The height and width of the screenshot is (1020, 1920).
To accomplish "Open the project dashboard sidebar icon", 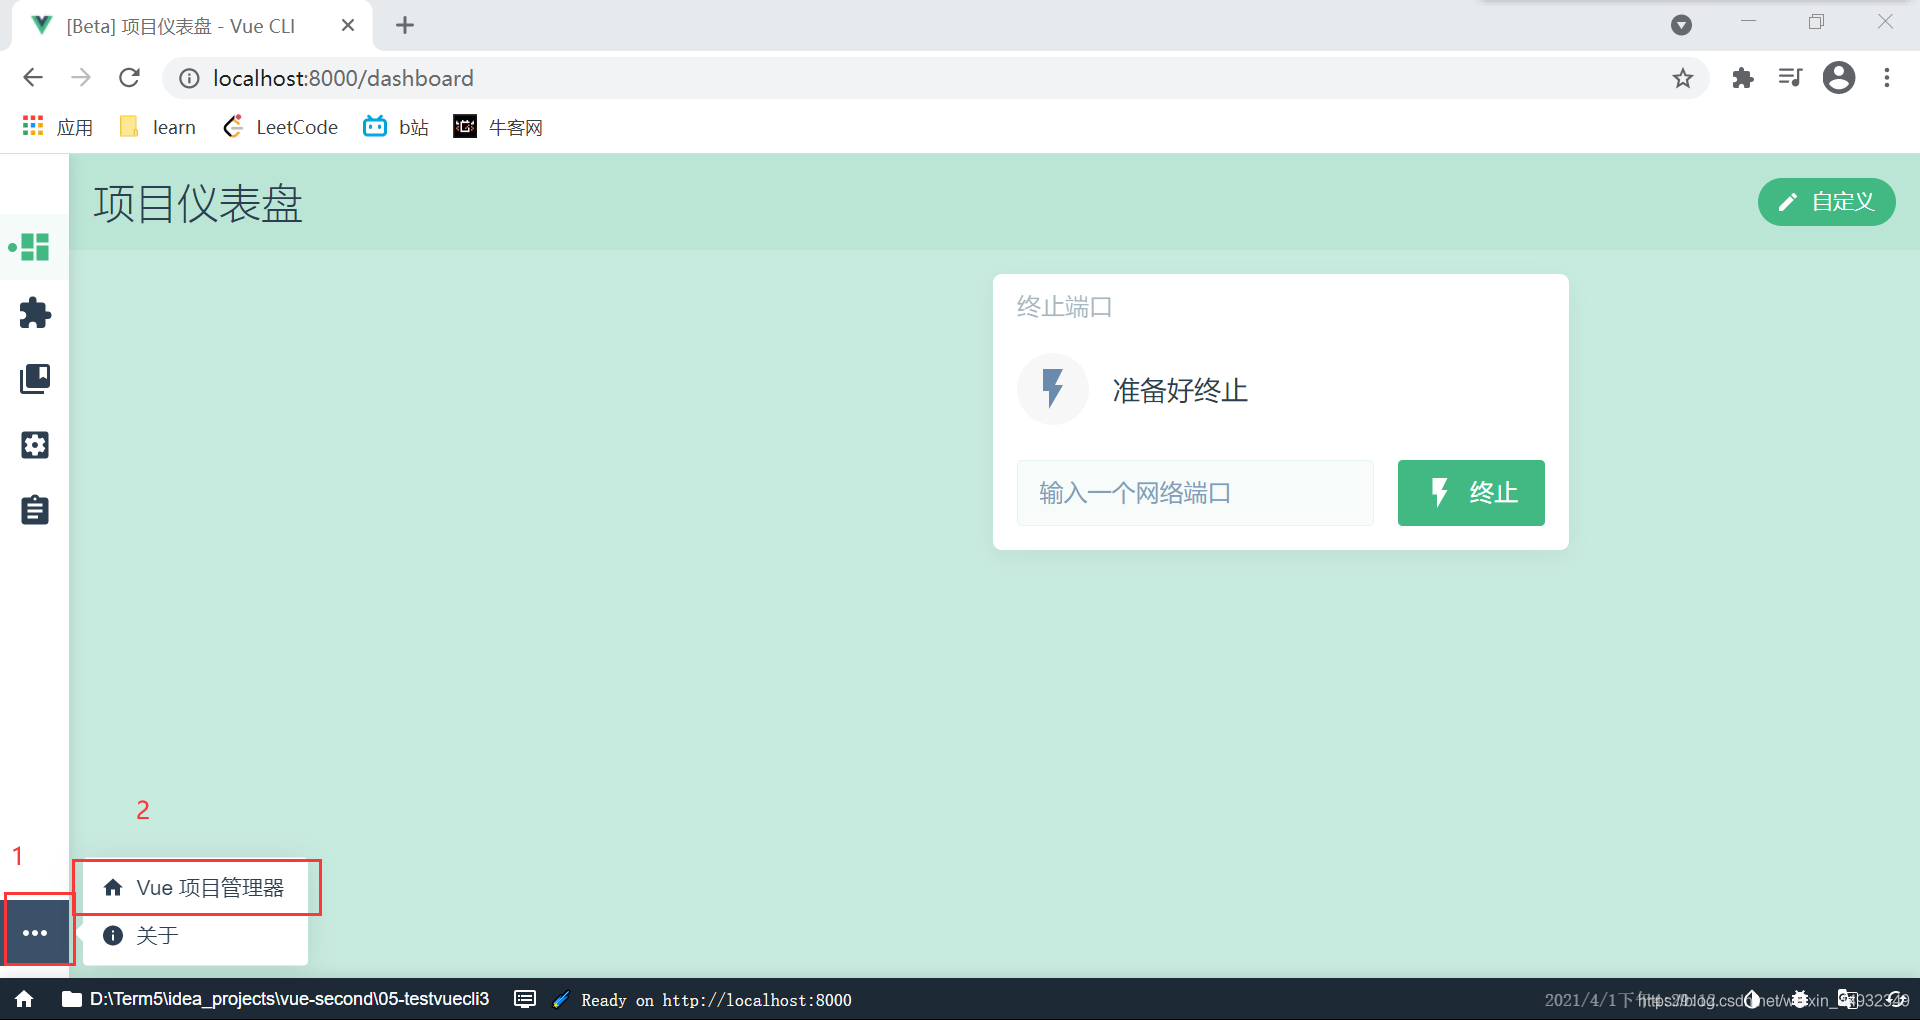I will pyautogui.click(x=35, y=247).
